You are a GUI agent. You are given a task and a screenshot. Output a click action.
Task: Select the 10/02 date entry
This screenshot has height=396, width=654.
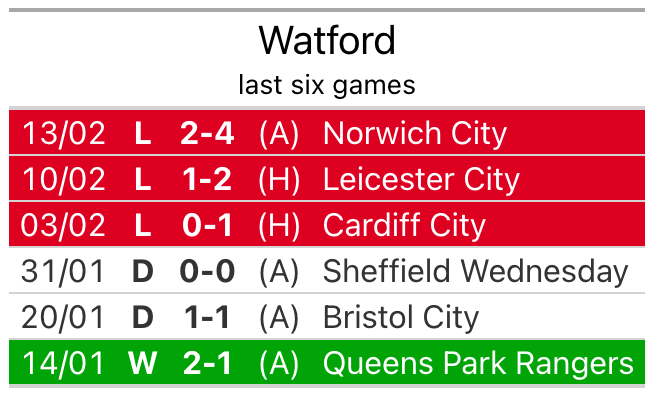tap(63, 179)
